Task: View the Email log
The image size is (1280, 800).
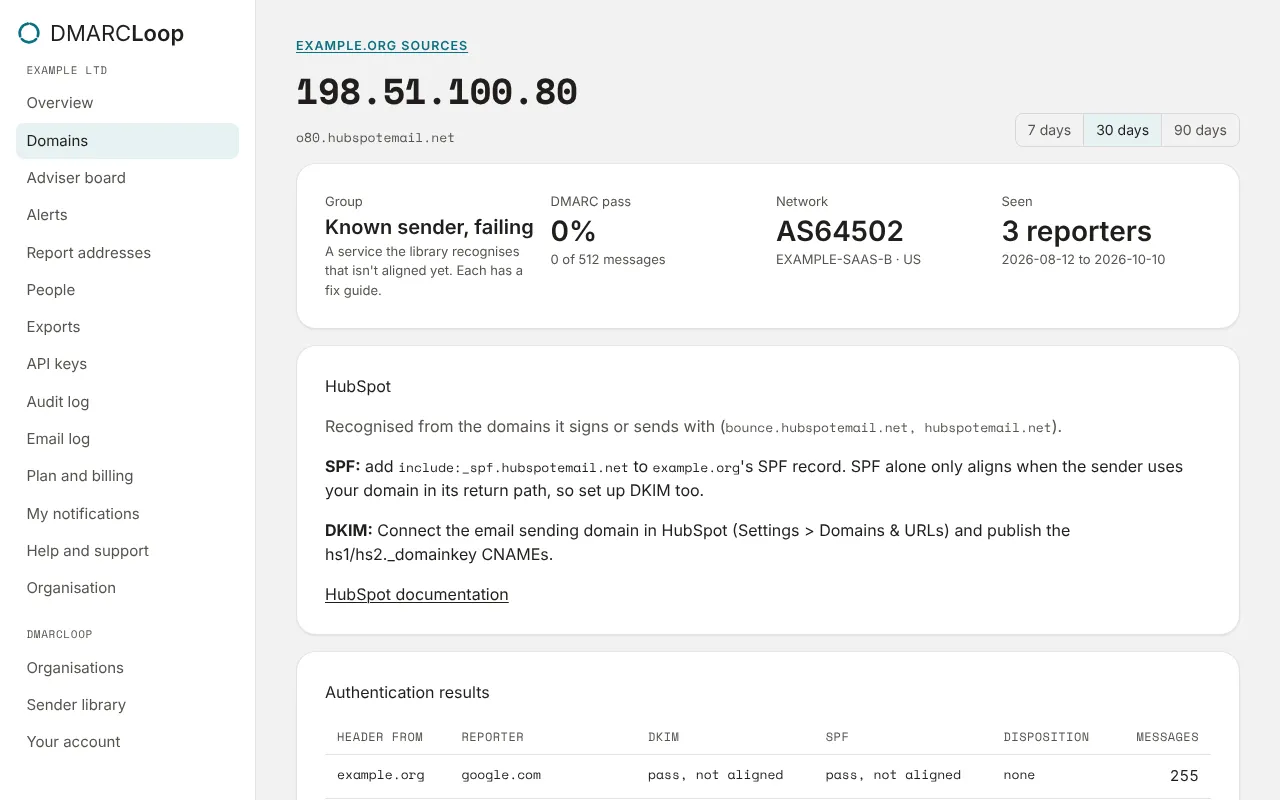Action: [x=127, y=439]
